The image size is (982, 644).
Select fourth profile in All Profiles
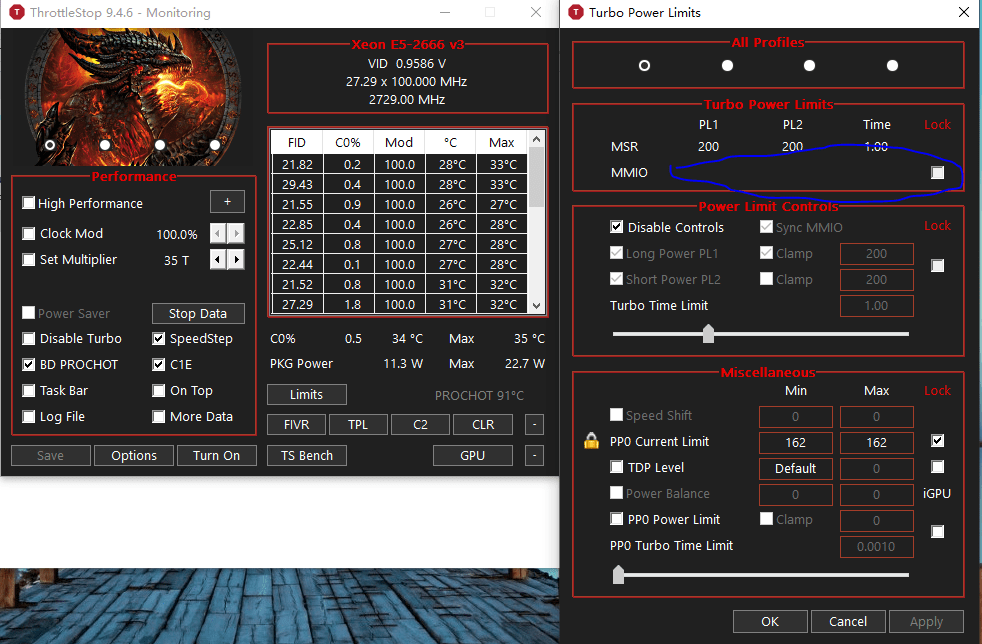pos(892,65)
